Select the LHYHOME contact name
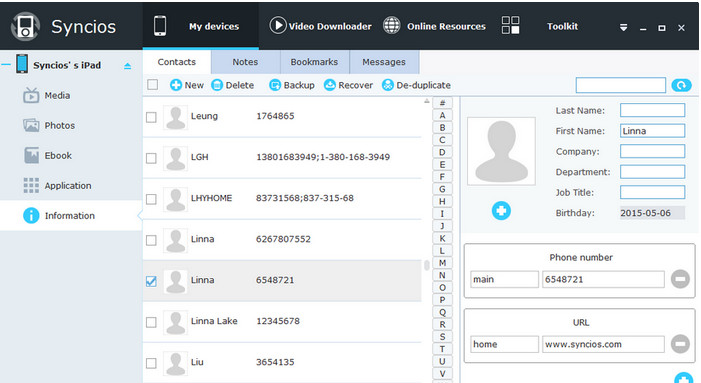 point(211,198)
